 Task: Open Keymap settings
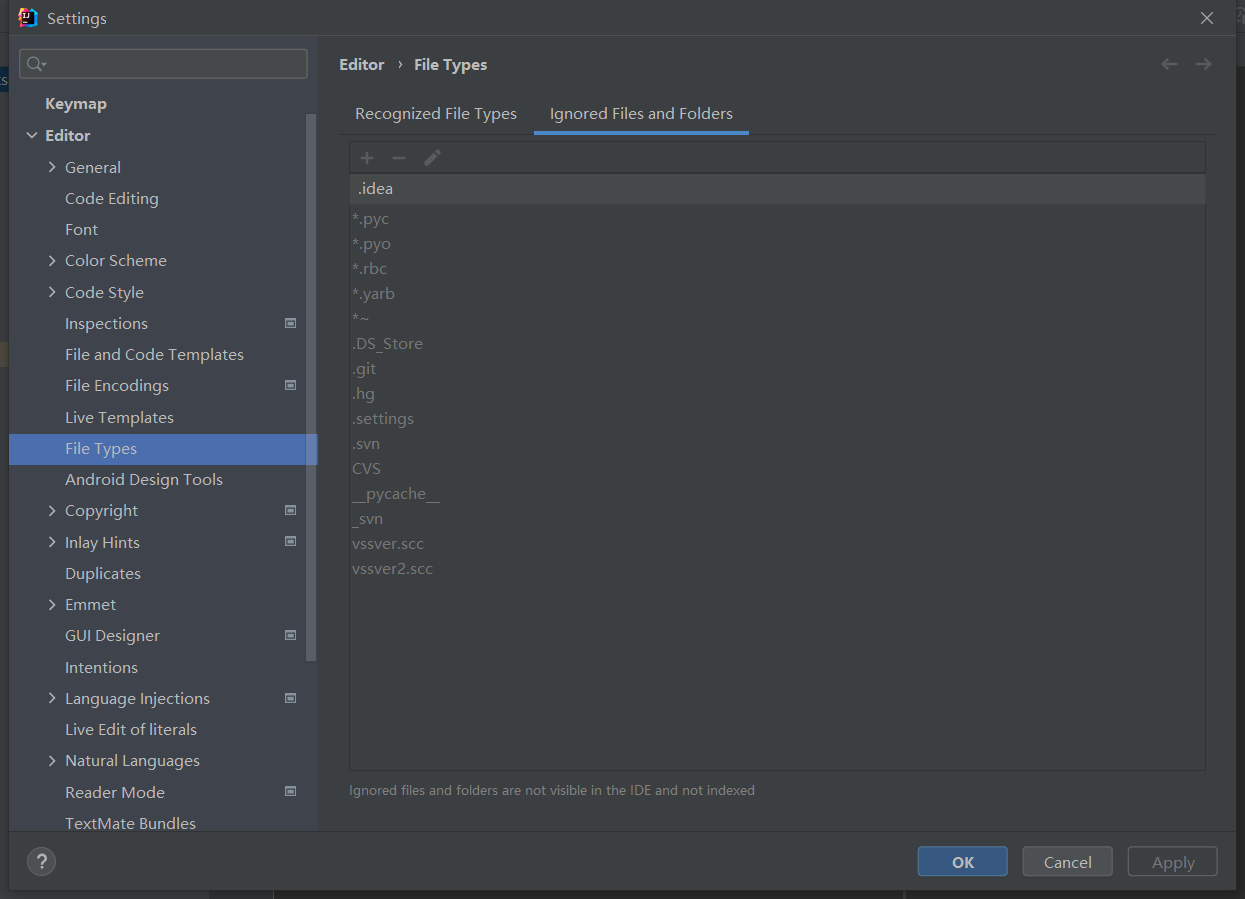(x=76, y=104)
